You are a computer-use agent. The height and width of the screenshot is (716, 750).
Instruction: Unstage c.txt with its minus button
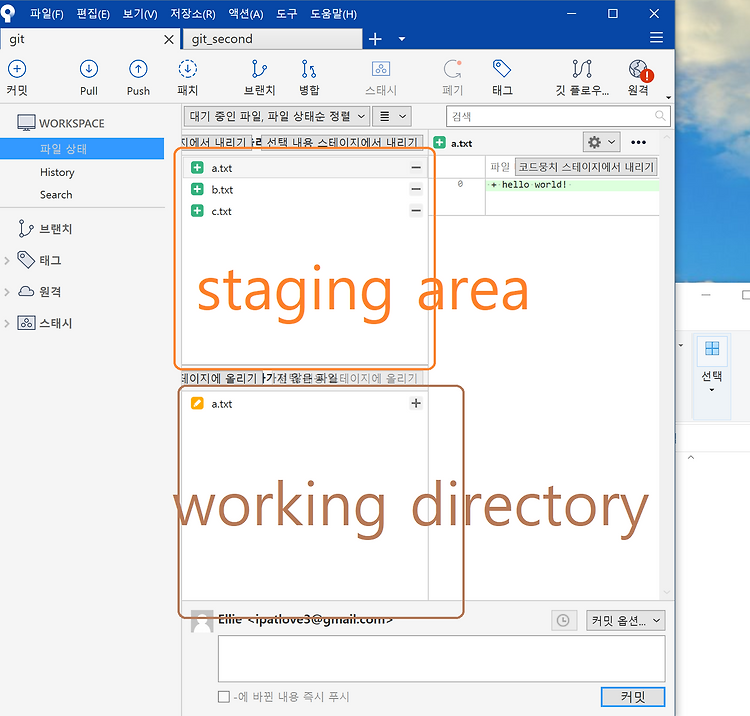[416, 210]
